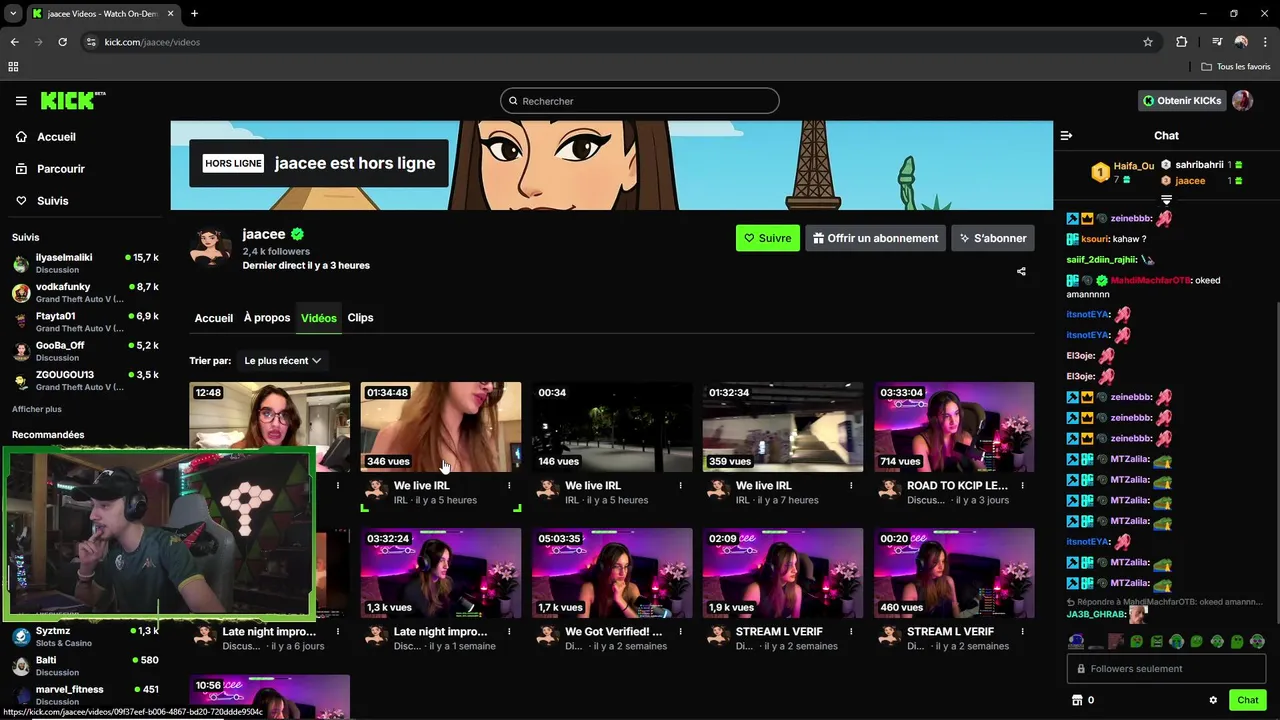Collapse the chat panel arrow icon
Image resolution: width=1280 pixels, height=720 pixels.
point(1066,135)
